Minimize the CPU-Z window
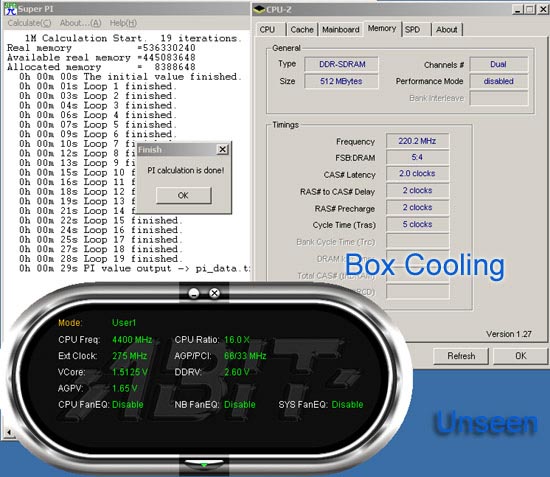The width and height of the screenshot is (550, 477). coord(517,9)
